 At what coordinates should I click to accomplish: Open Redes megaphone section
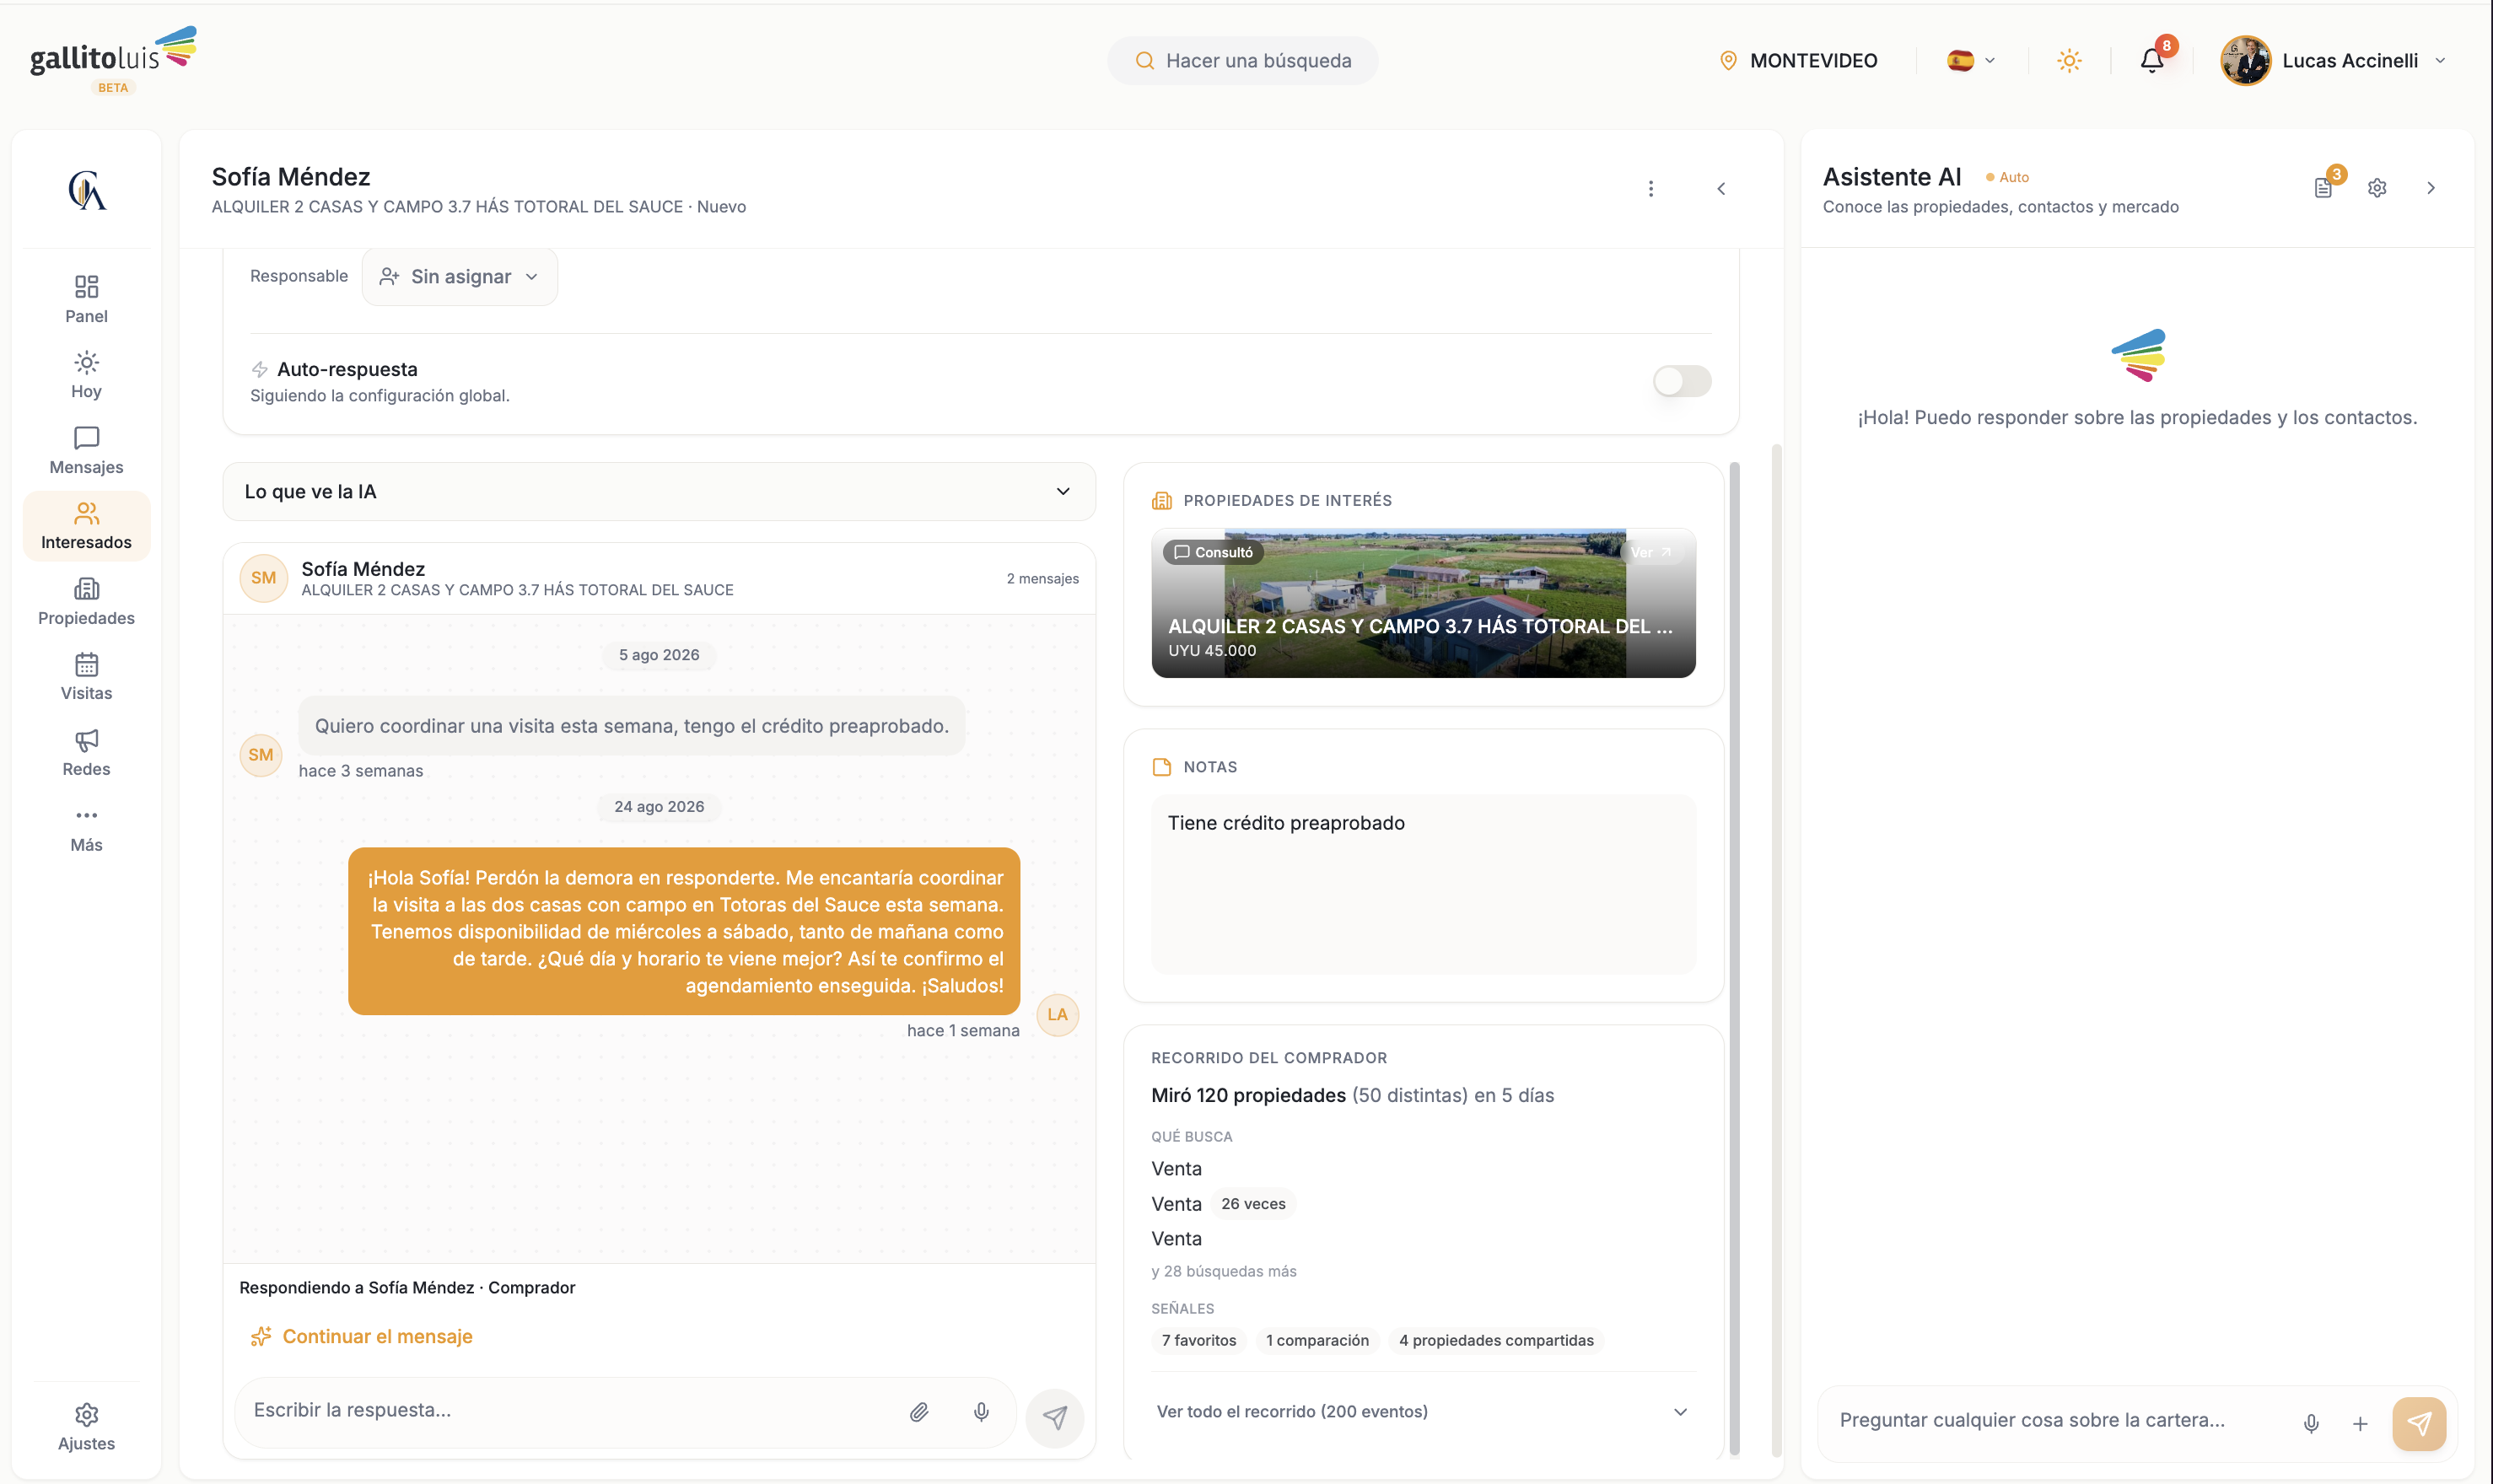(x=86, y=753)
